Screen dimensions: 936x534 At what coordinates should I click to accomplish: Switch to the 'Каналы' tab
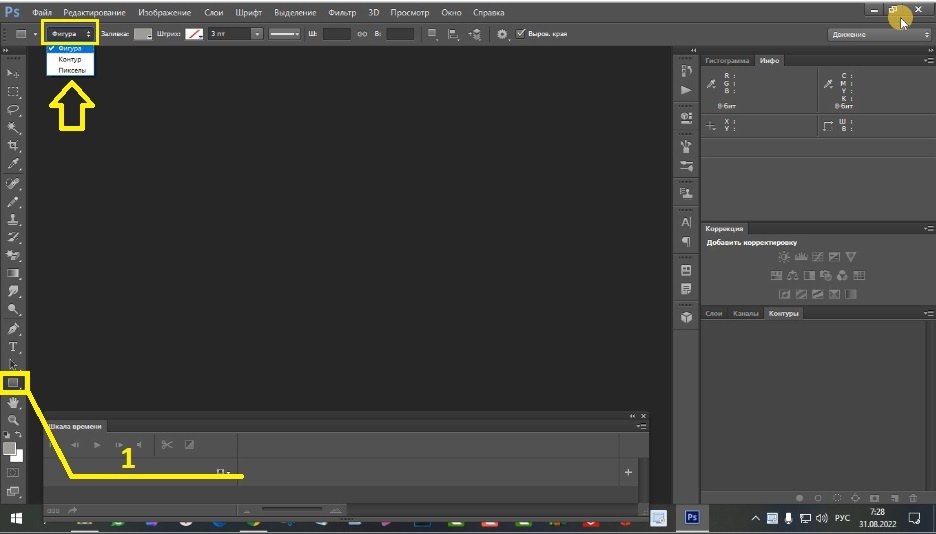click(746, 313)
